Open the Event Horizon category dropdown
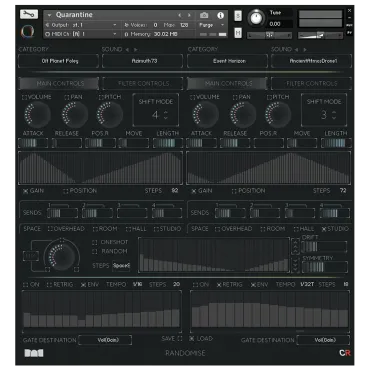Image resolution: width=370 pixels, height=370 pixels. 228,61
